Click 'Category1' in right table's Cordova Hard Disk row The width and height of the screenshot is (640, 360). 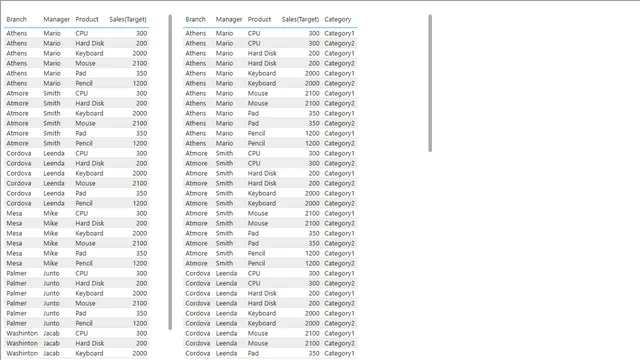(x=339, y=293)
